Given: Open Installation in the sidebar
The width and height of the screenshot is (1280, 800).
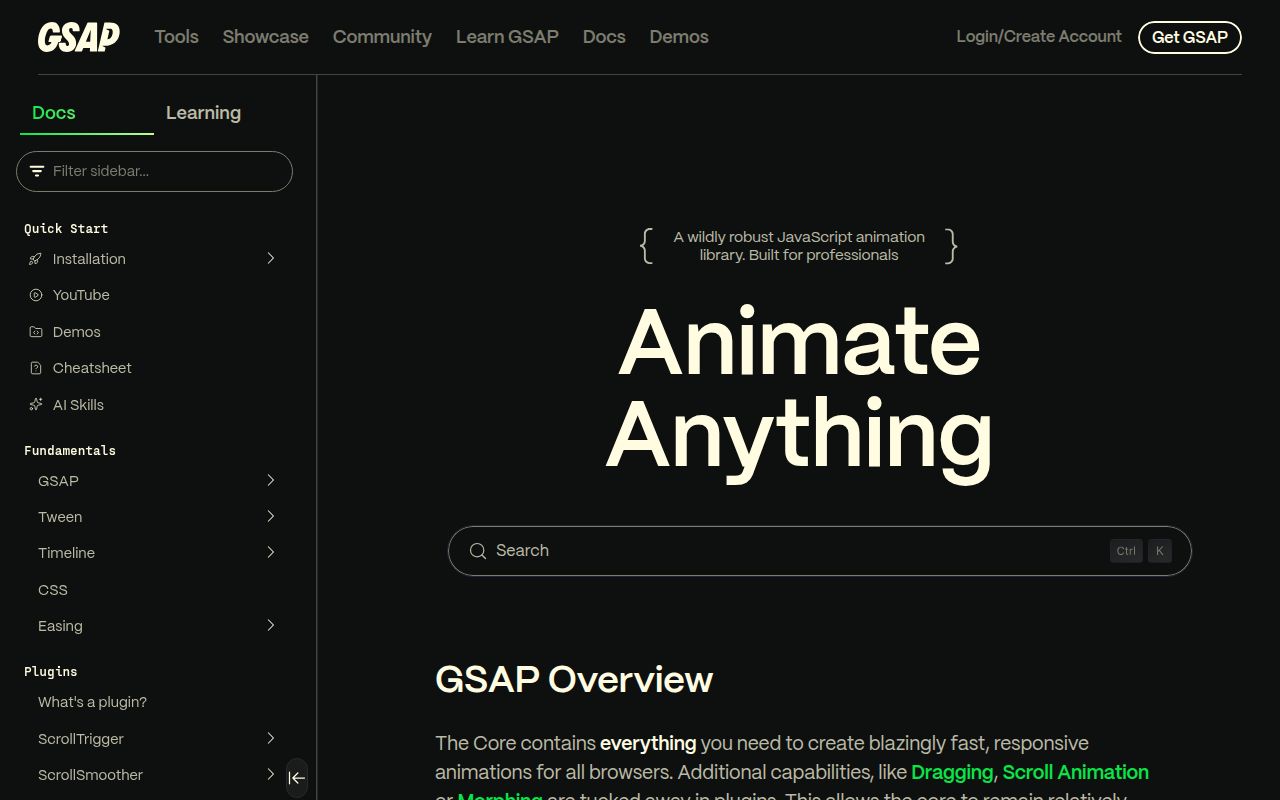Looking at the screenshot, I should pyautogui.click(x=89, y=259).
